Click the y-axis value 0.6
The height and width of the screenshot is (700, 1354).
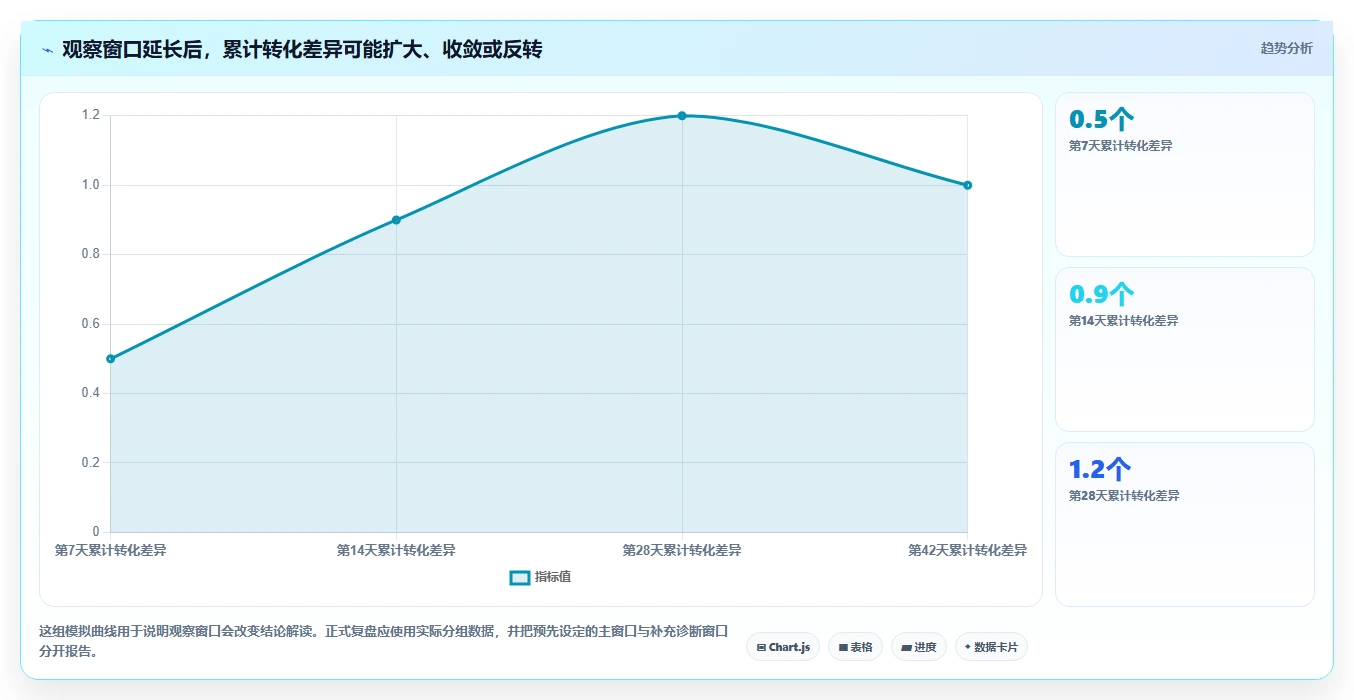point(91,324)
